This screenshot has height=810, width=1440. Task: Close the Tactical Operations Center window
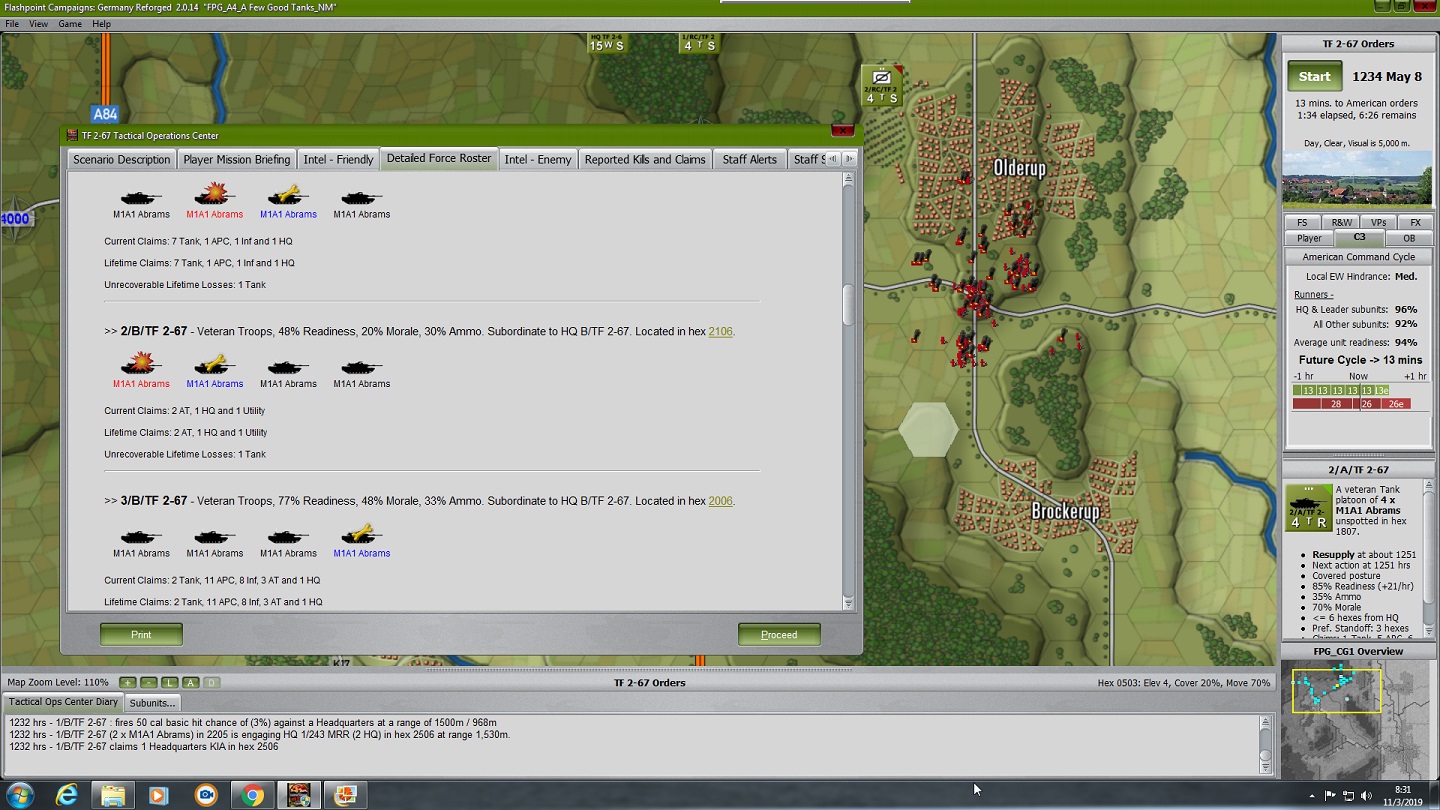(842, 132)
